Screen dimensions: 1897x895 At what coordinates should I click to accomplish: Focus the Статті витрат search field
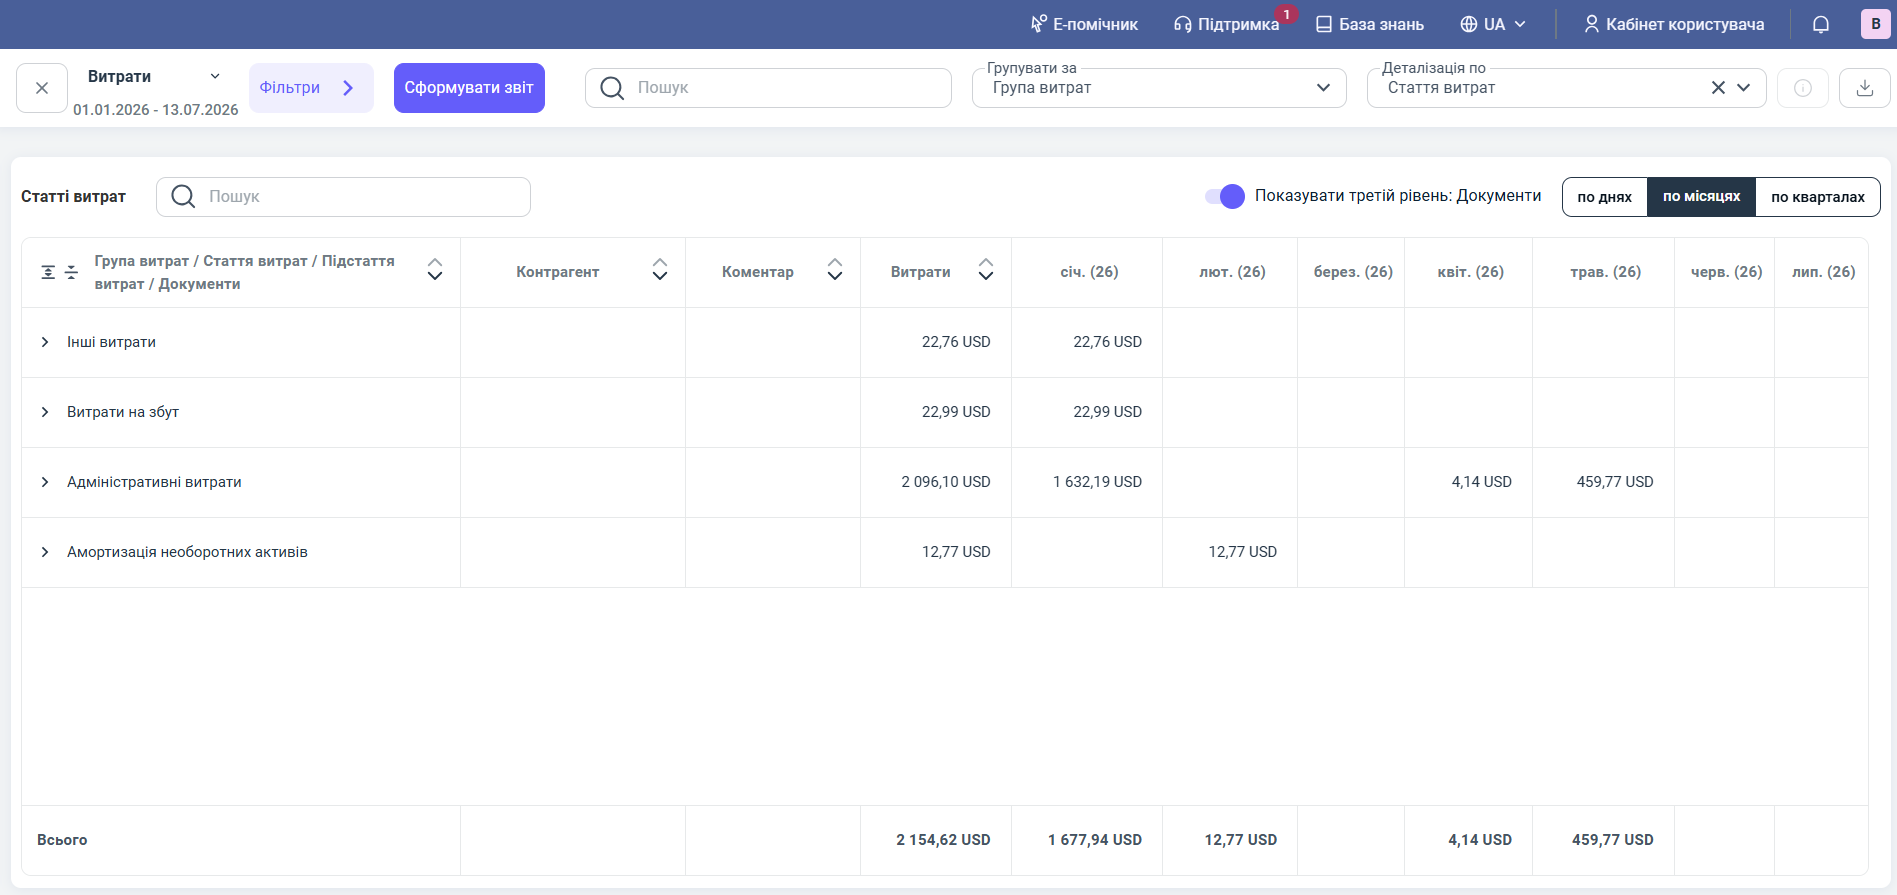(343, 197)
